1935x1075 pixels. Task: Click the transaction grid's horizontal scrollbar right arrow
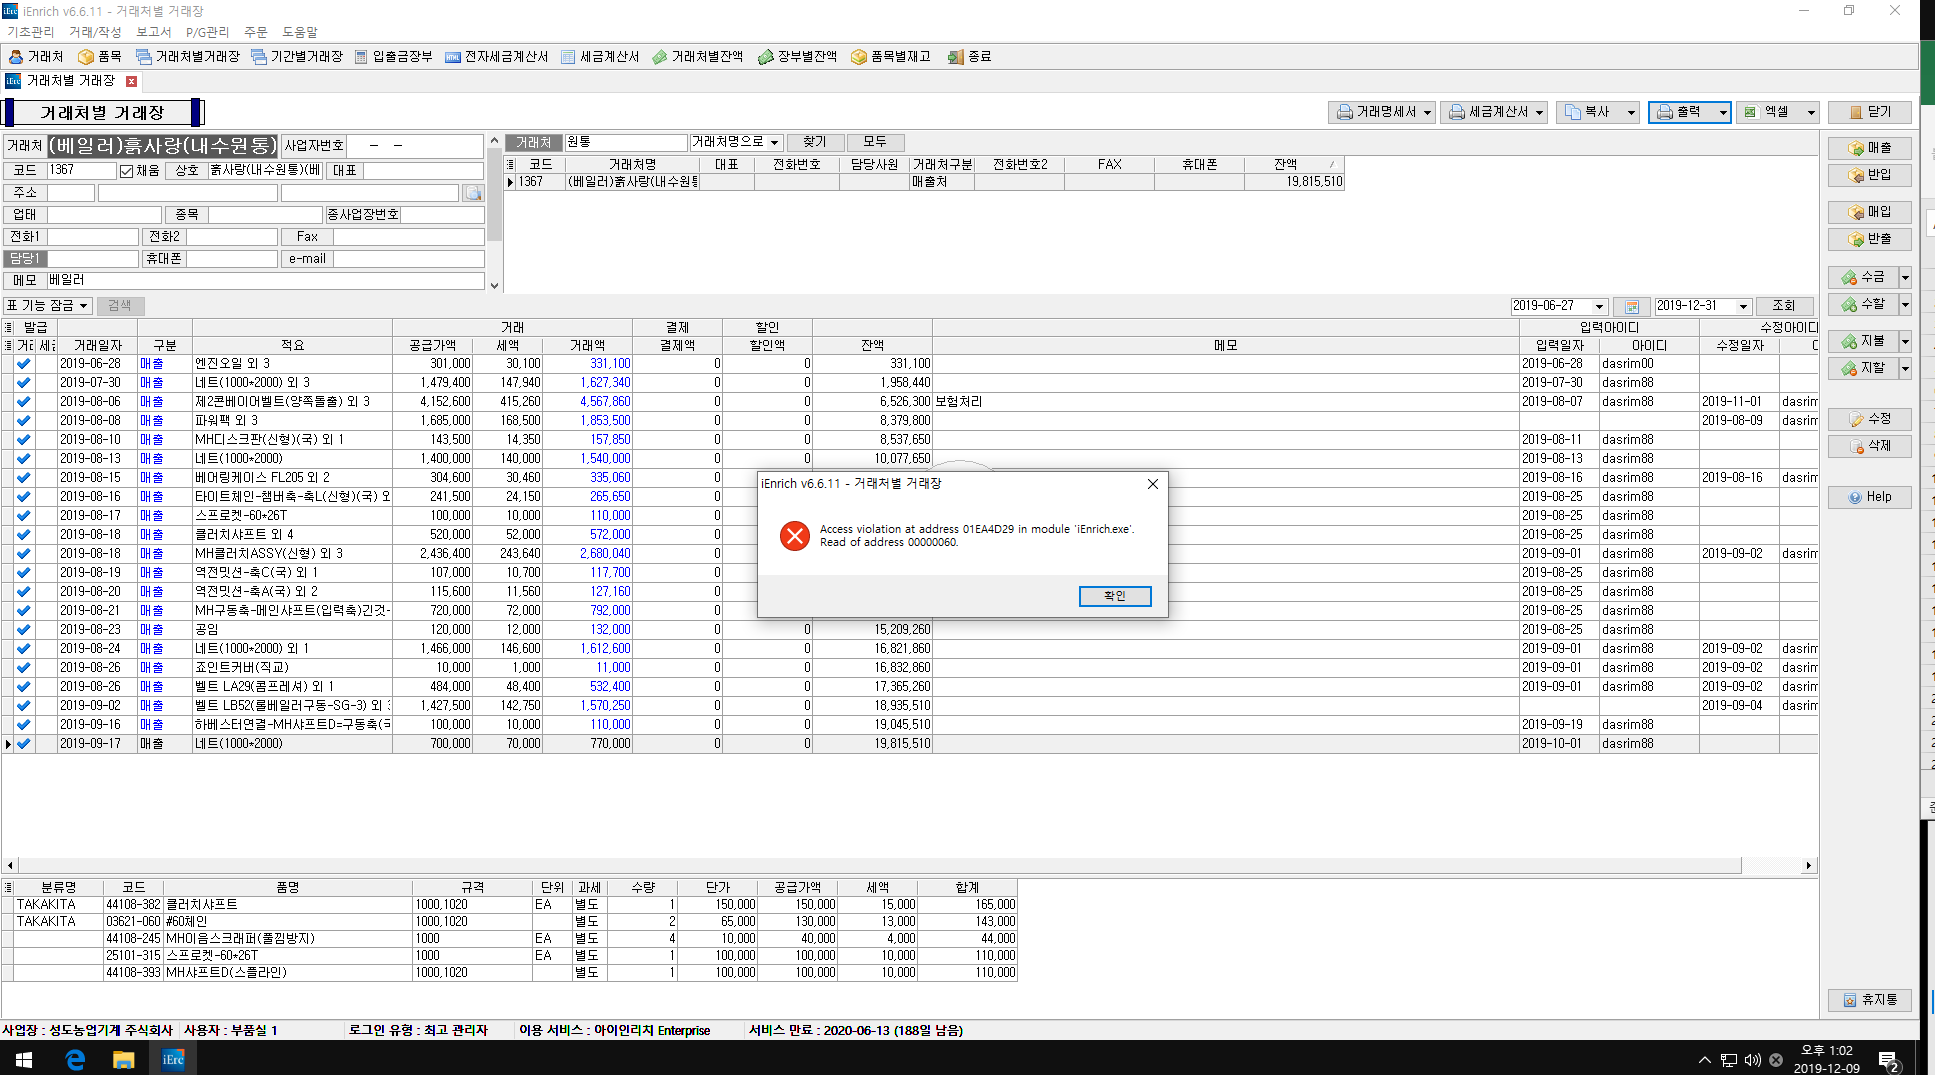pyautogui.click(x=1808, y=866)
